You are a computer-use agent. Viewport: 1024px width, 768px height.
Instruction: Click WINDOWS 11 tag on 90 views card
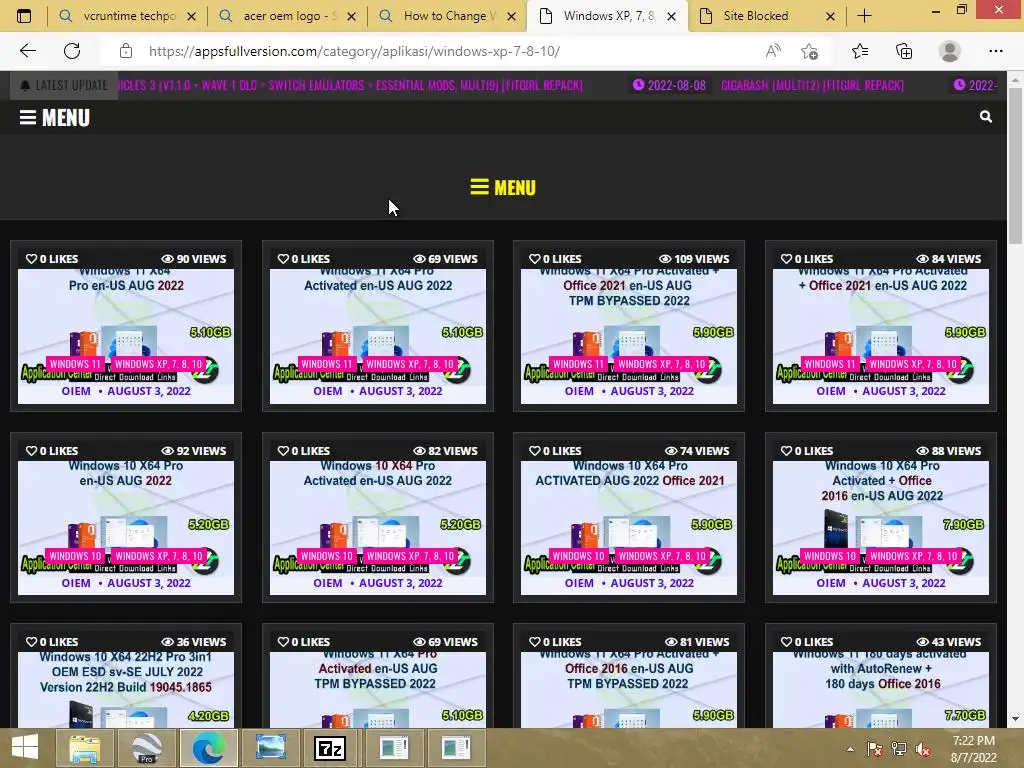76,364
